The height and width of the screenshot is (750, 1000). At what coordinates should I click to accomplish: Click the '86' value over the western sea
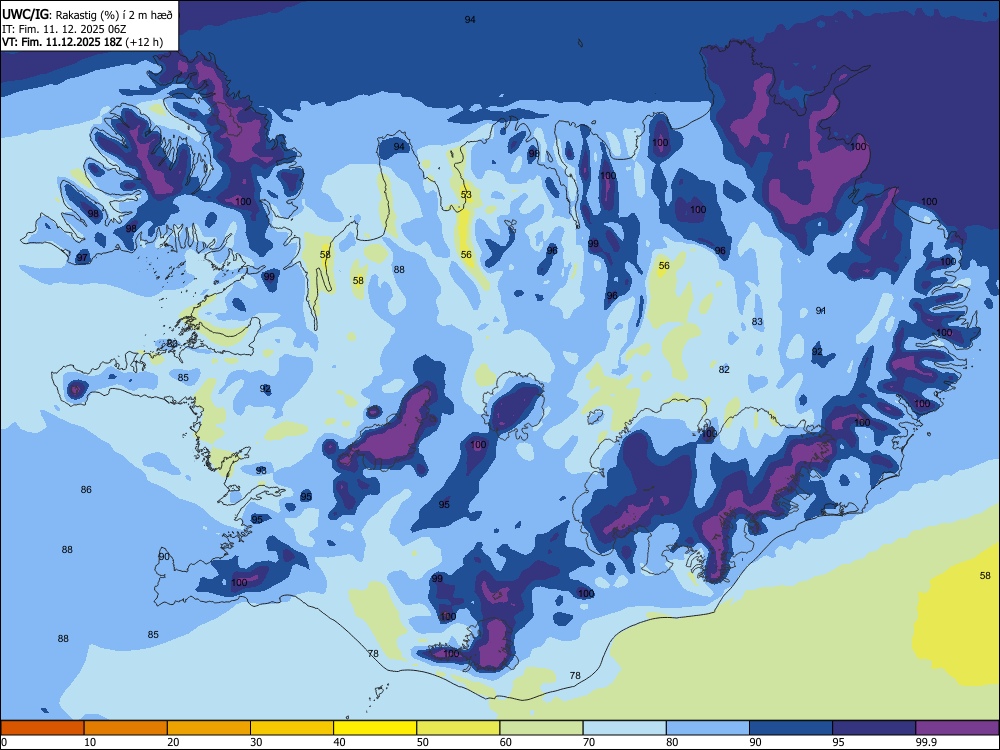pyautogui.click(x=86, y=490)
